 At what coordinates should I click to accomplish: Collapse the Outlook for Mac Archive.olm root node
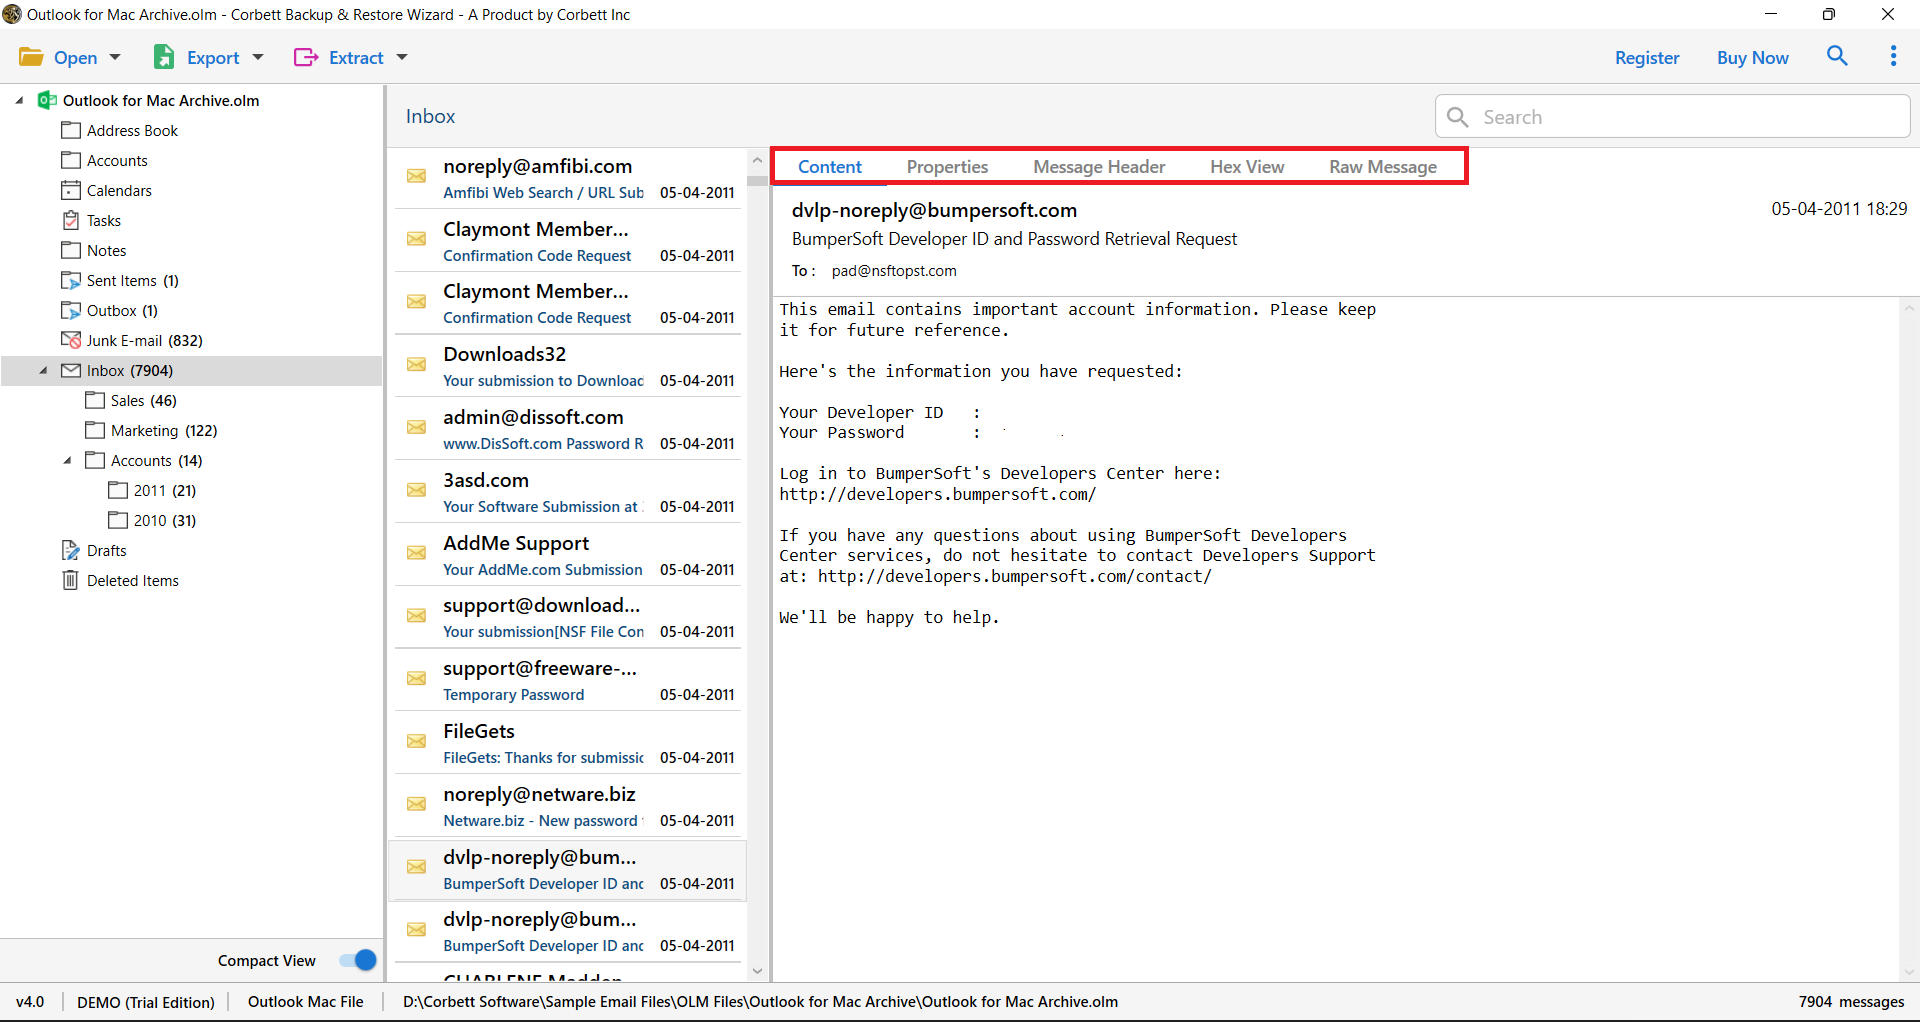pyautogui.click(x=20, y=100)
